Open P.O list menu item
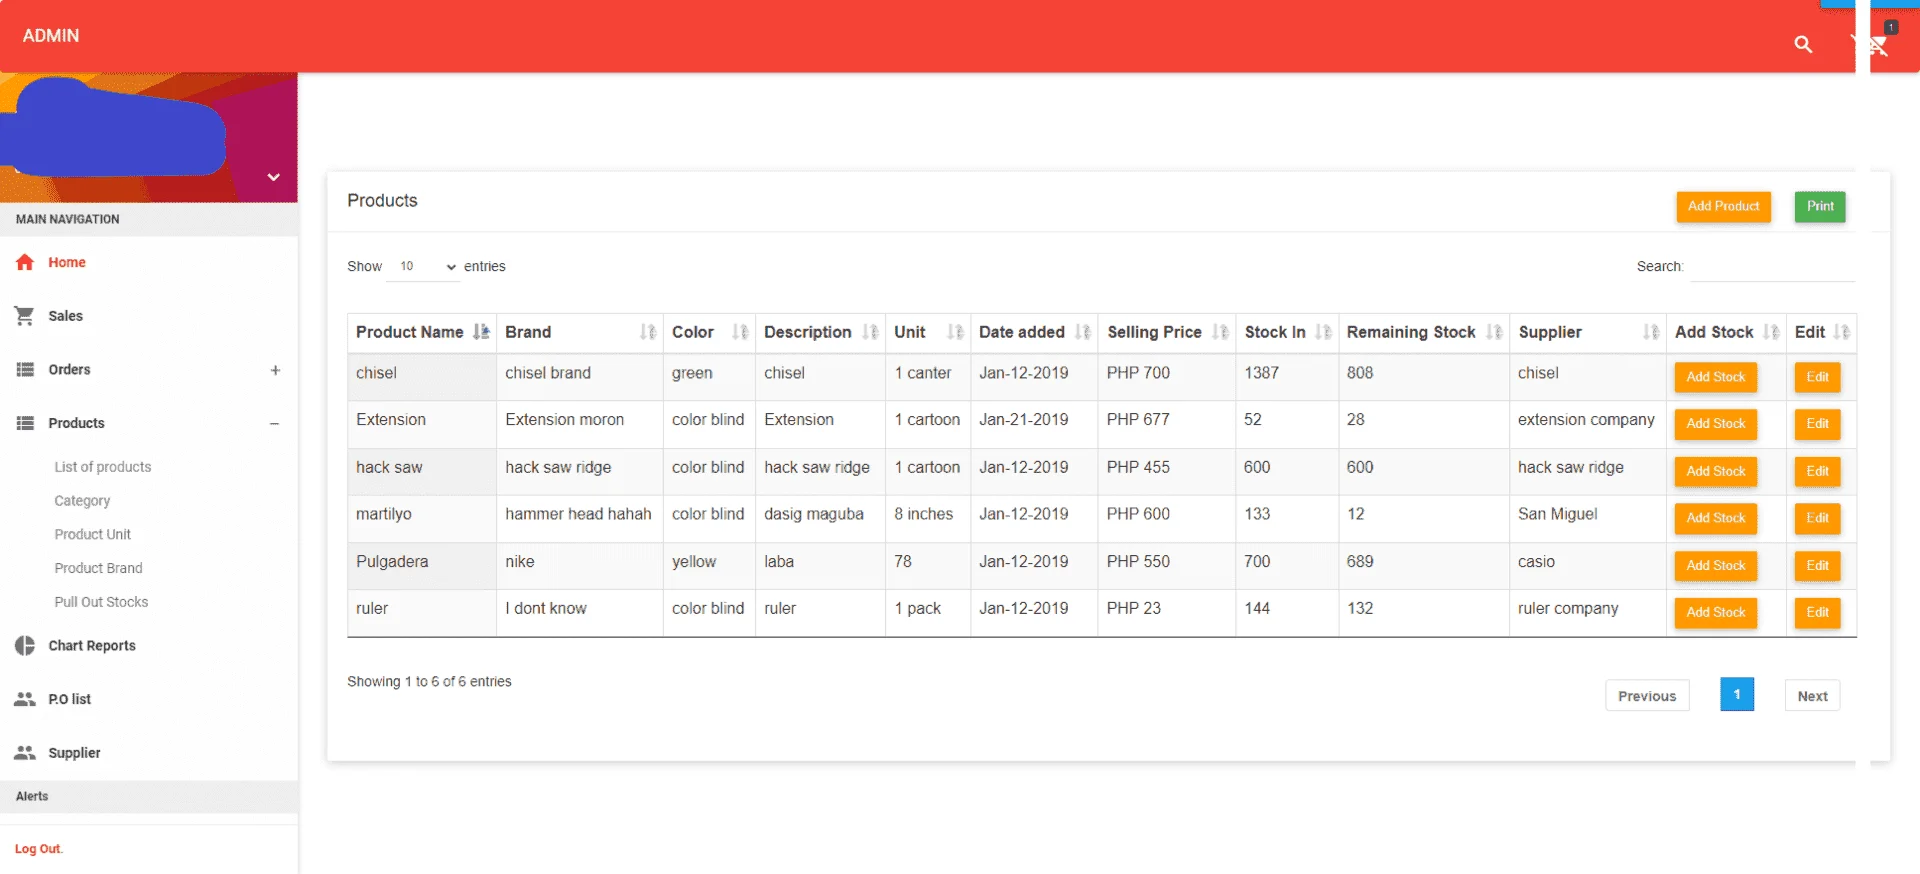 point(70,699)
